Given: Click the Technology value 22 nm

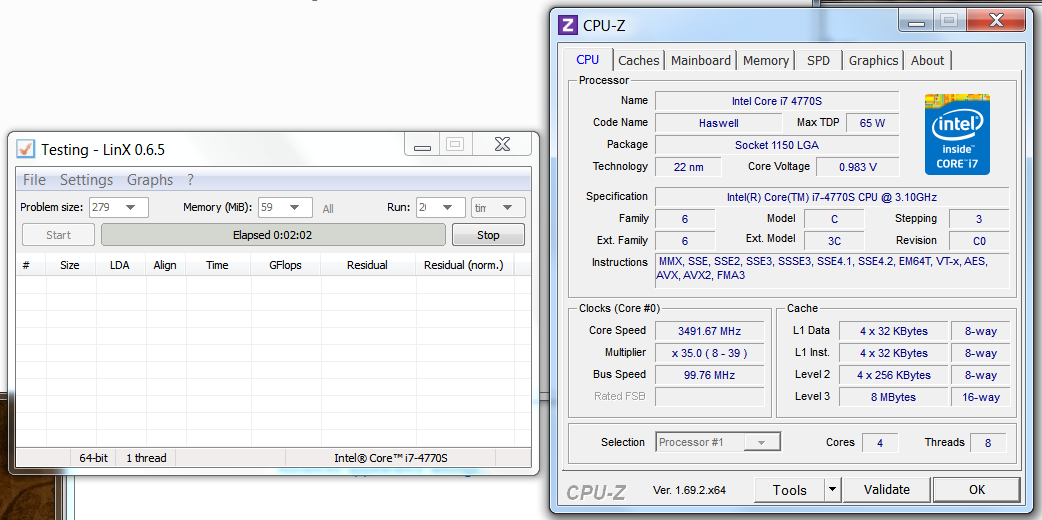Looking at the screenshot, I should tap(688, 167).
